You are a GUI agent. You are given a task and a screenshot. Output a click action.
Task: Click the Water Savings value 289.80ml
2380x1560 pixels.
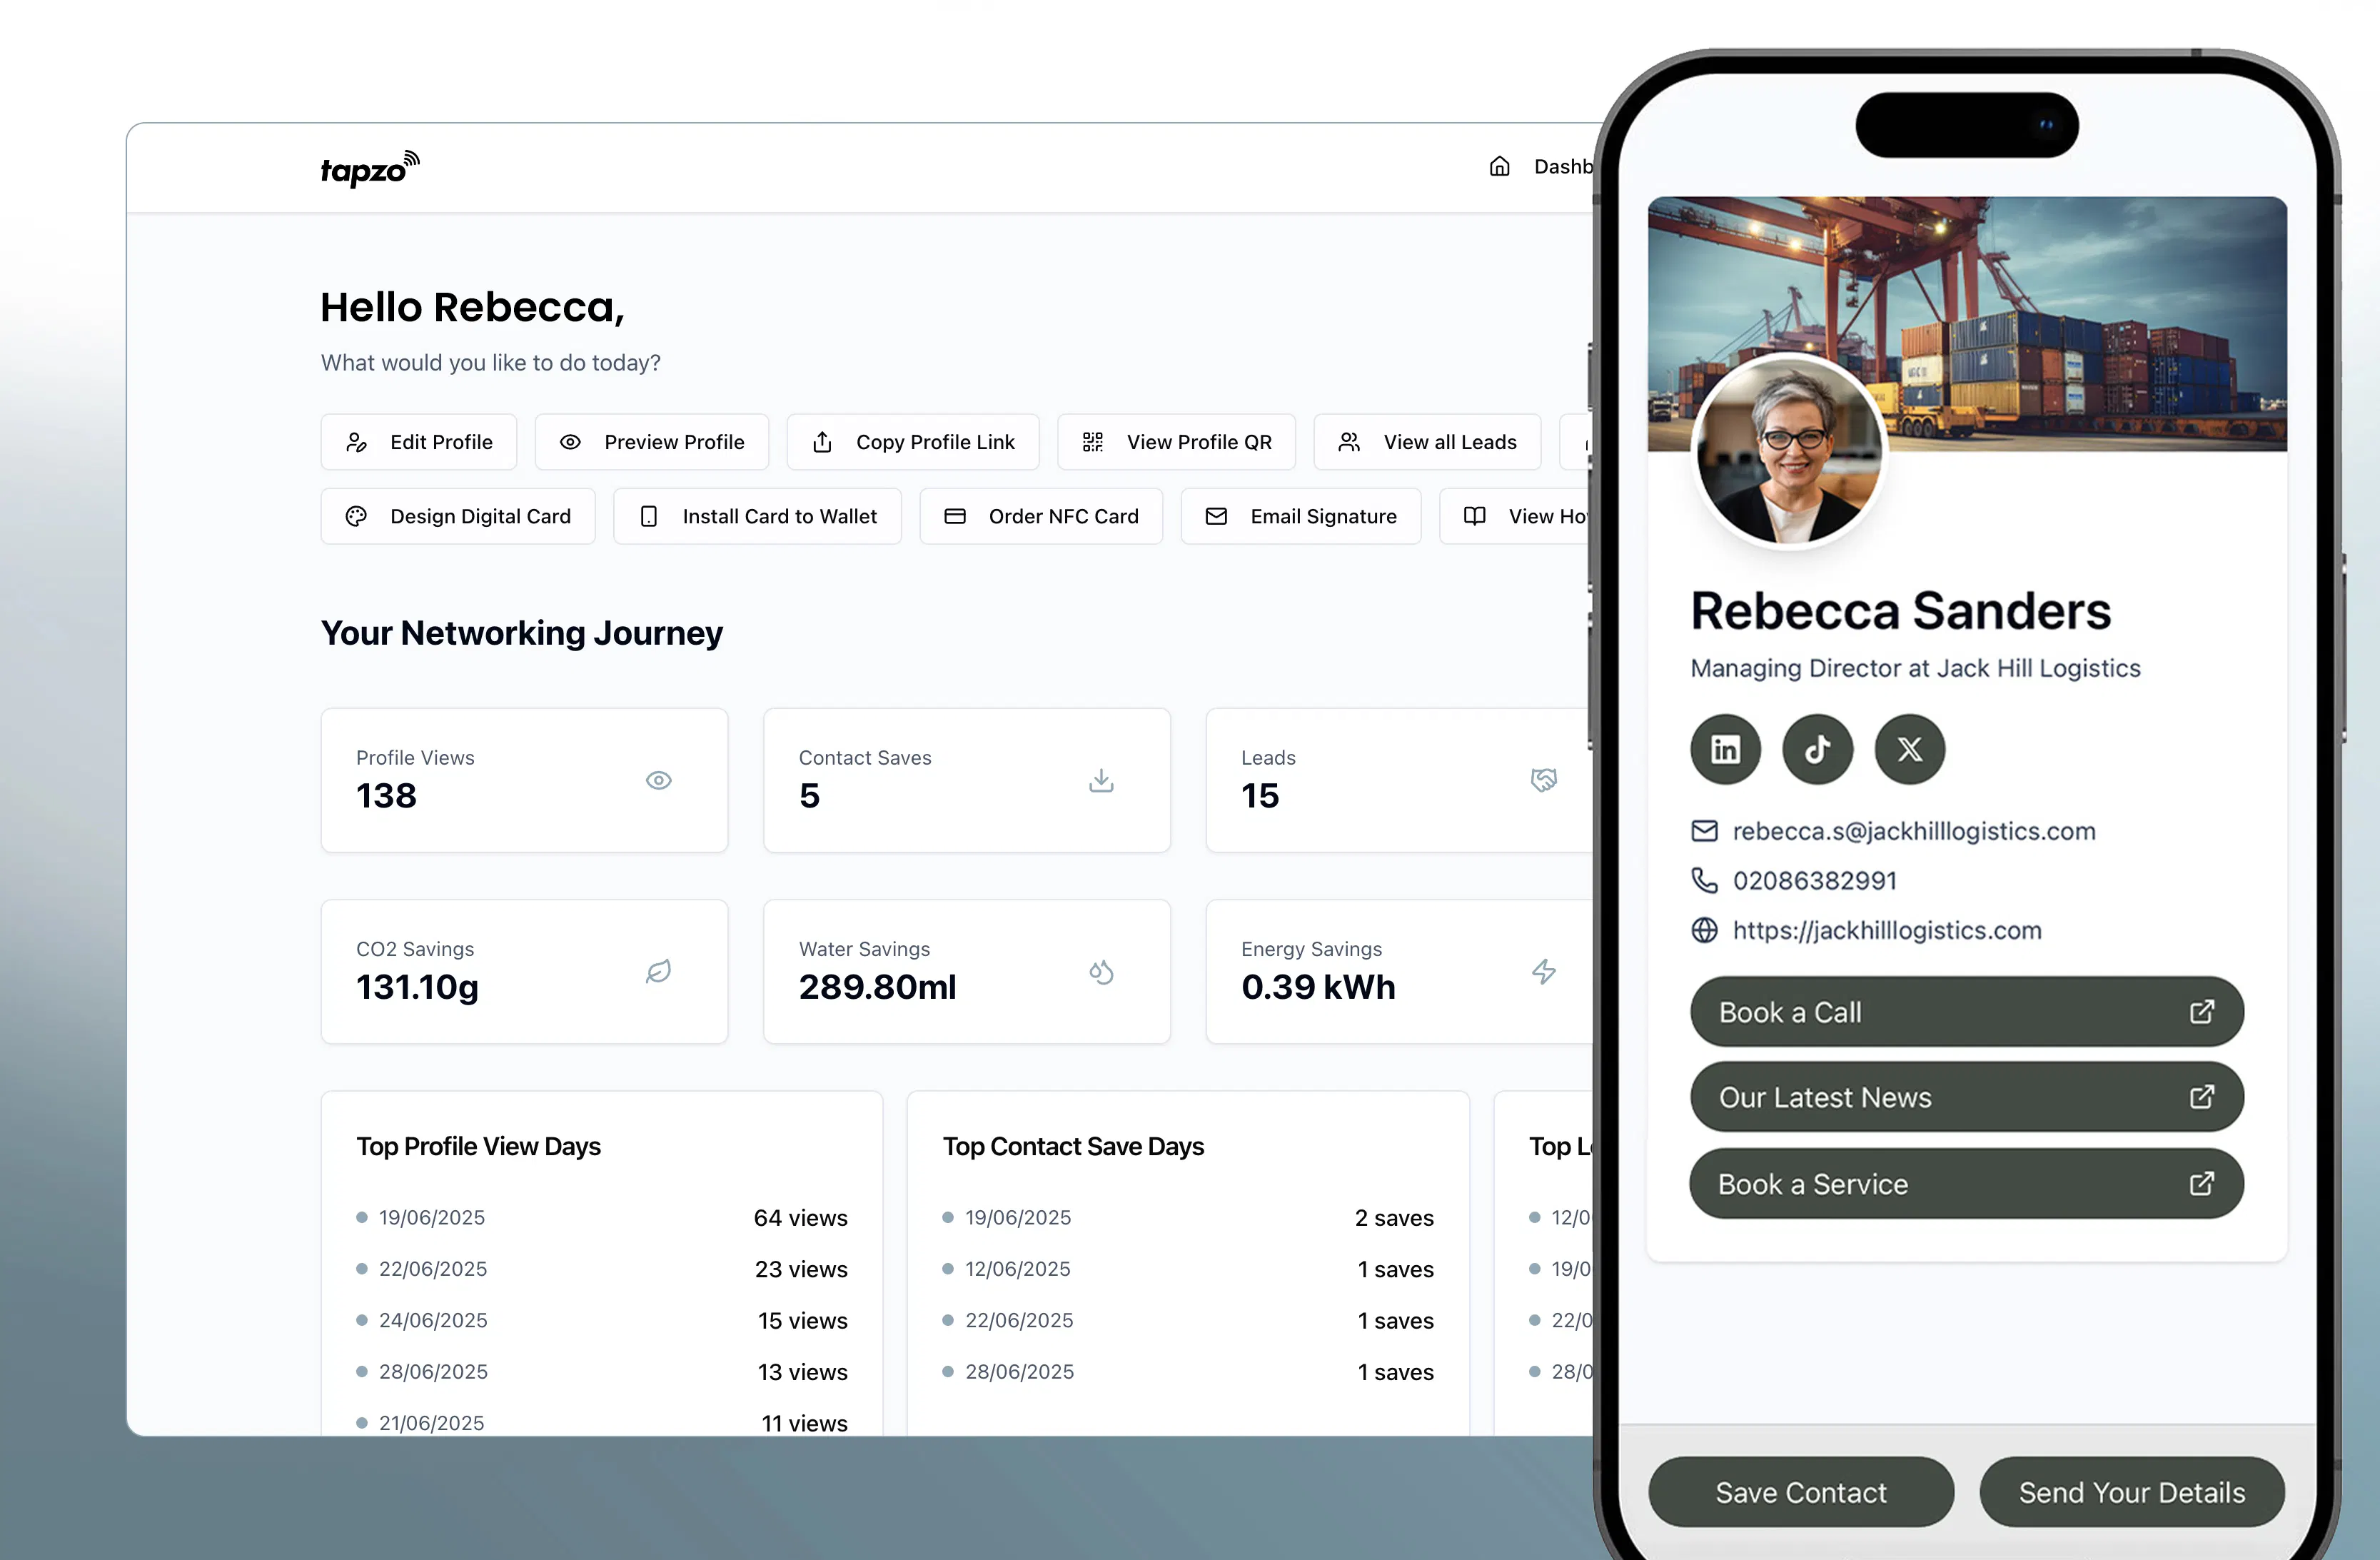click(877, 987)
